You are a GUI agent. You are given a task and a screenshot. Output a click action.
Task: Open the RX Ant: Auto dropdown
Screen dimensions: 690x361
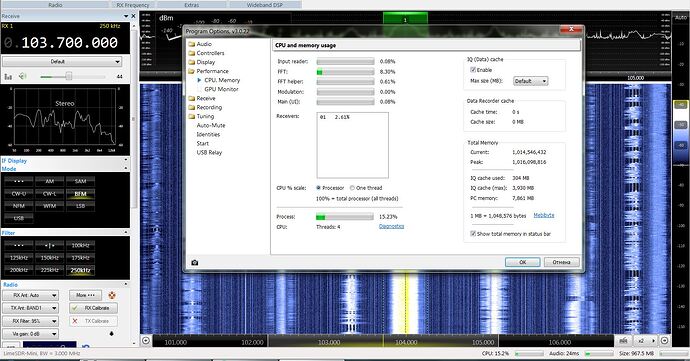[30, 295]
